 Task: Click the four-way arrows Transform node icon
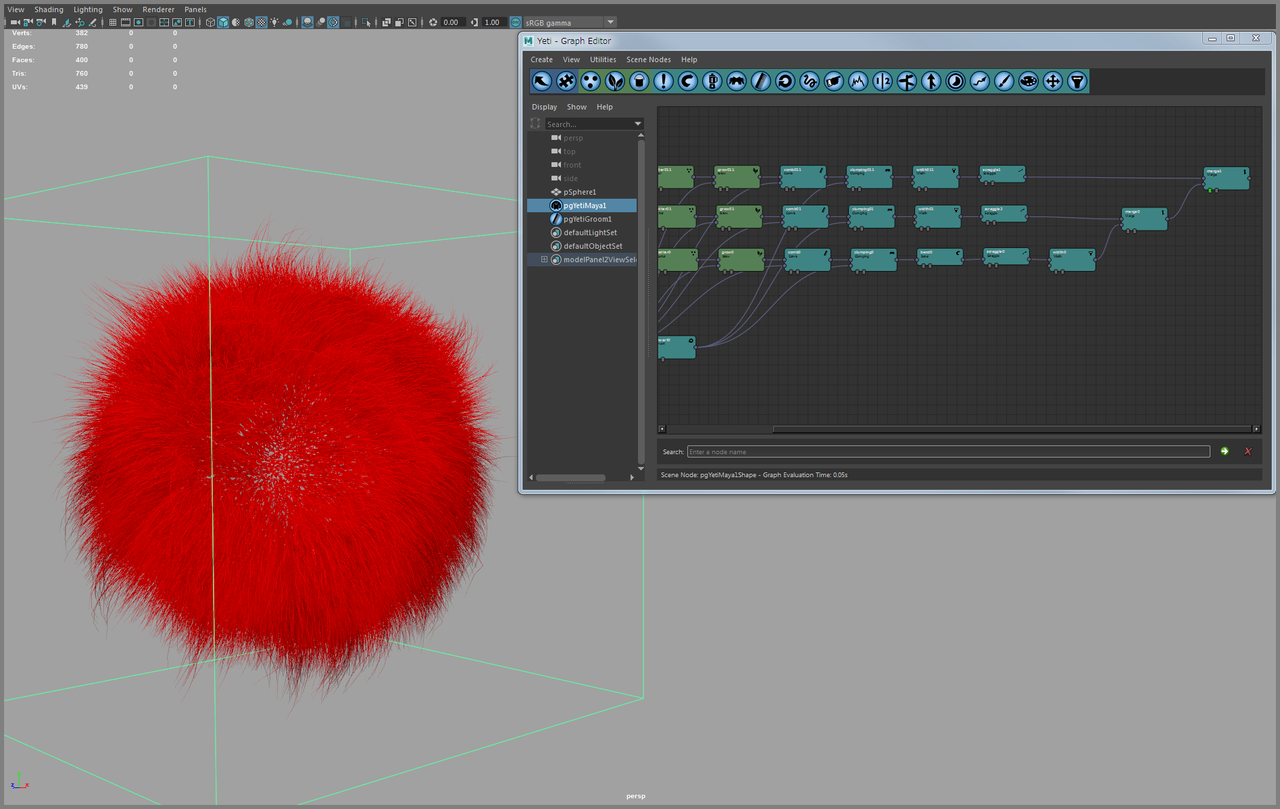click(1052, 81)
